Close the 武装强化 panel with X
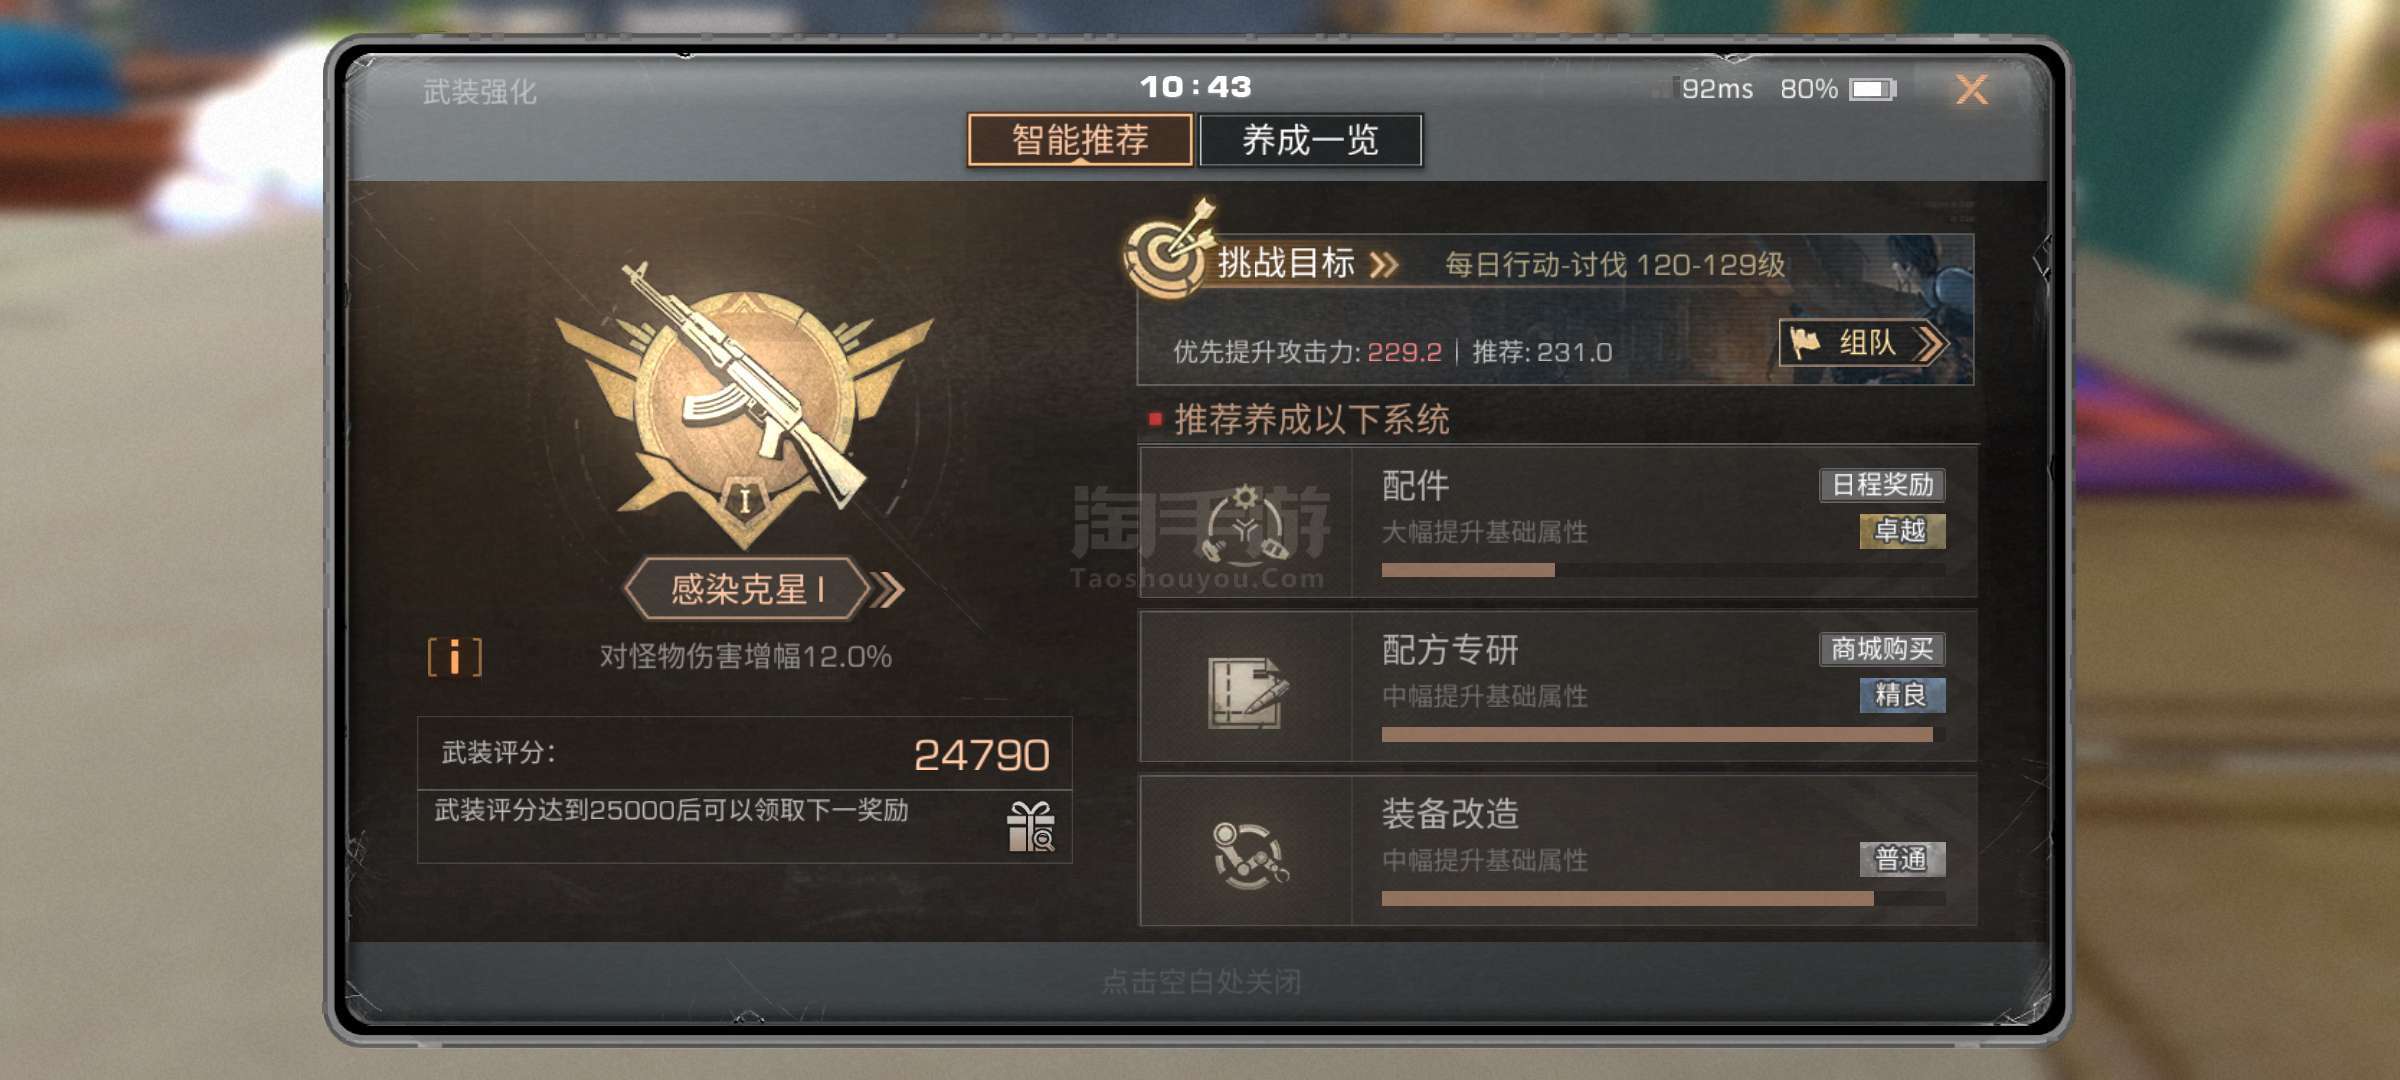This screenshot has width=2400, height=1080. 1972,90
